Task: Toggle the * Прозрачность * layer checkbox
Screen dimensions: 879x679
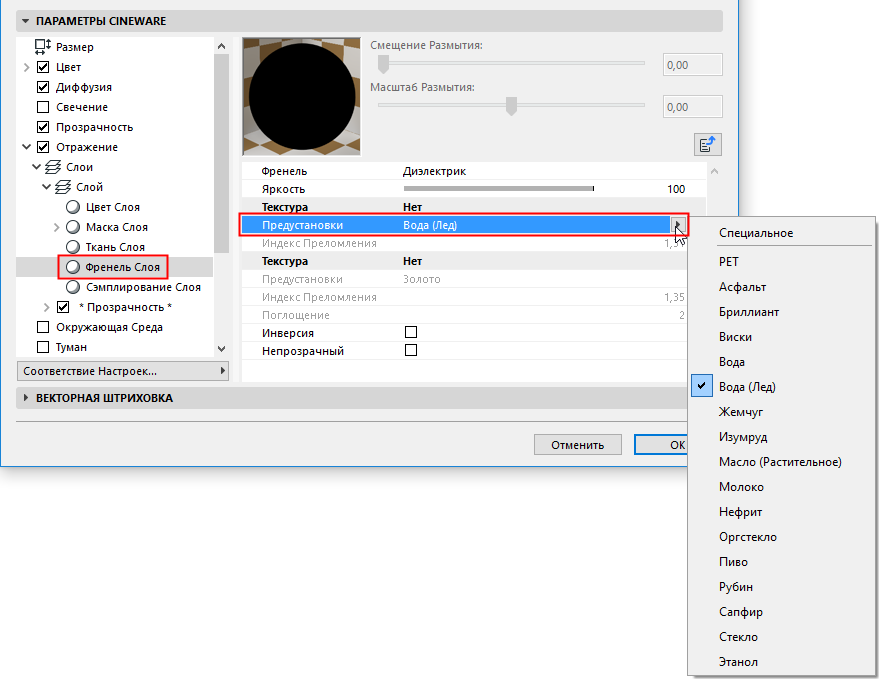Action: (63, 307)
